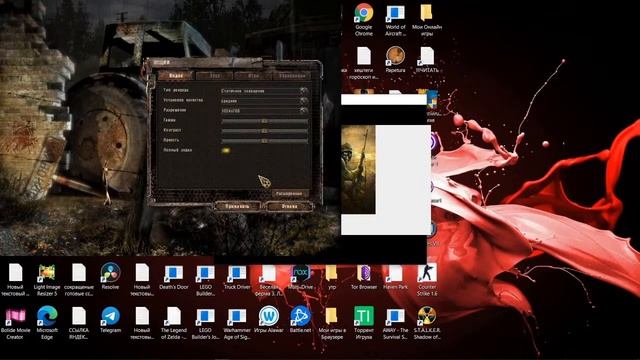Open the Мои Онлайн игры folder
640x360 pixels.
click(427, 18)
